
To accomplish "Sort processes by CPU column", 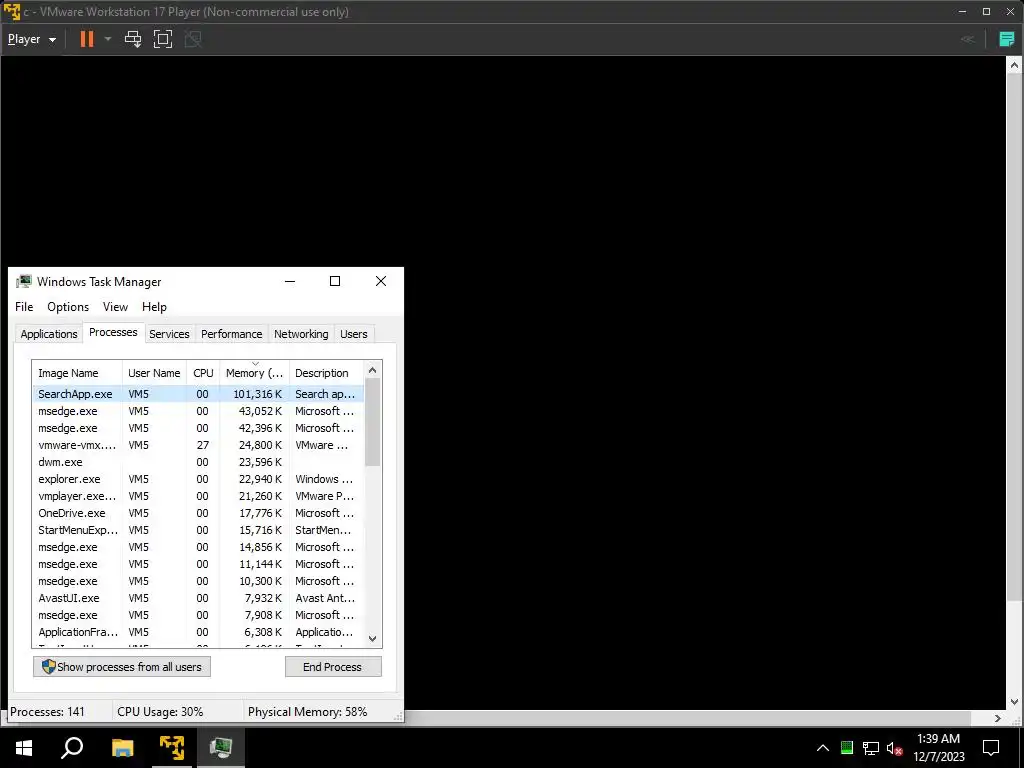I will 203,373.
